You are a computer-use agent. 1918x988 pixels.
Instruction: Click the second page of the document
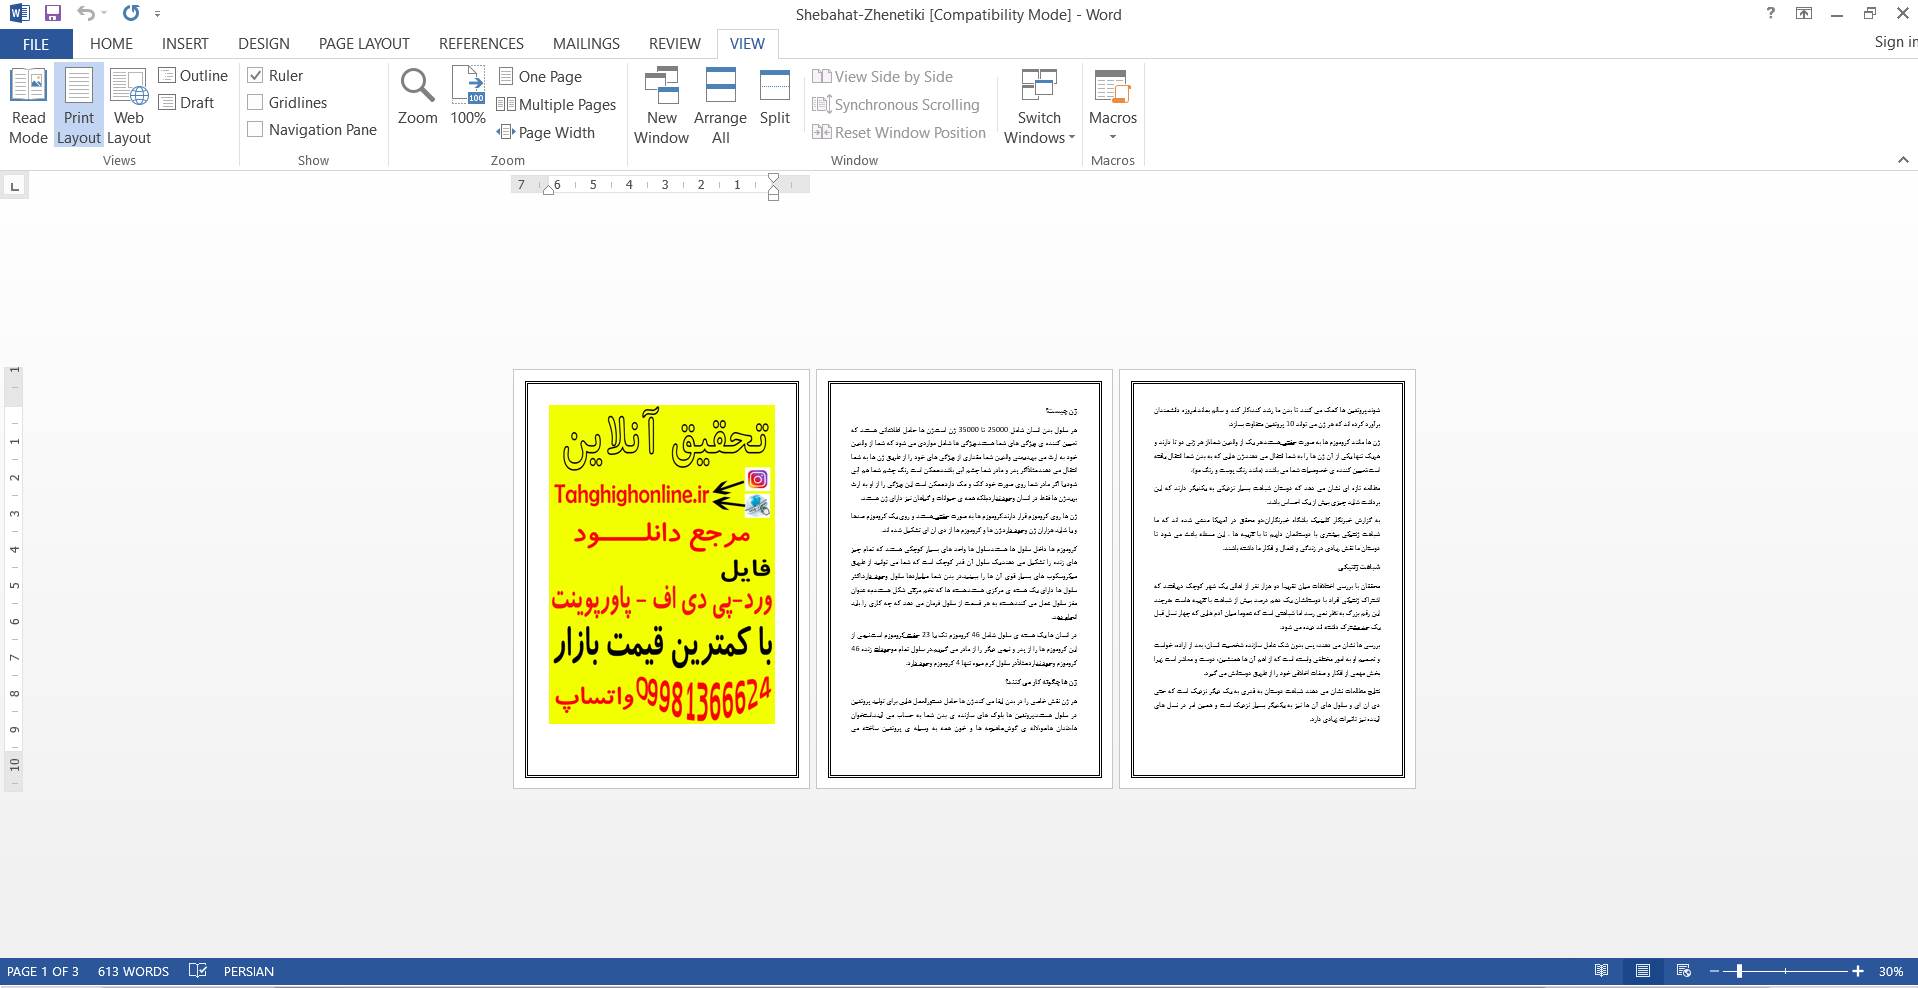point(964,579)
